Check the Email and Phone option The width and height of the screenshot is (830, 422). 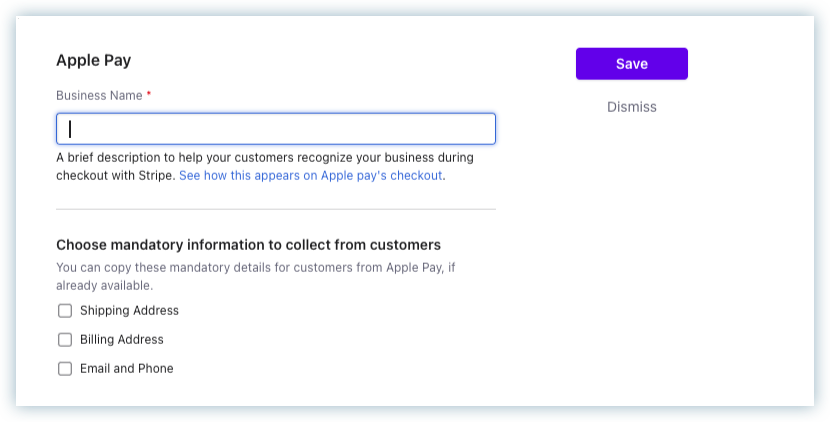pyautogui.click(x=65, y=369)
